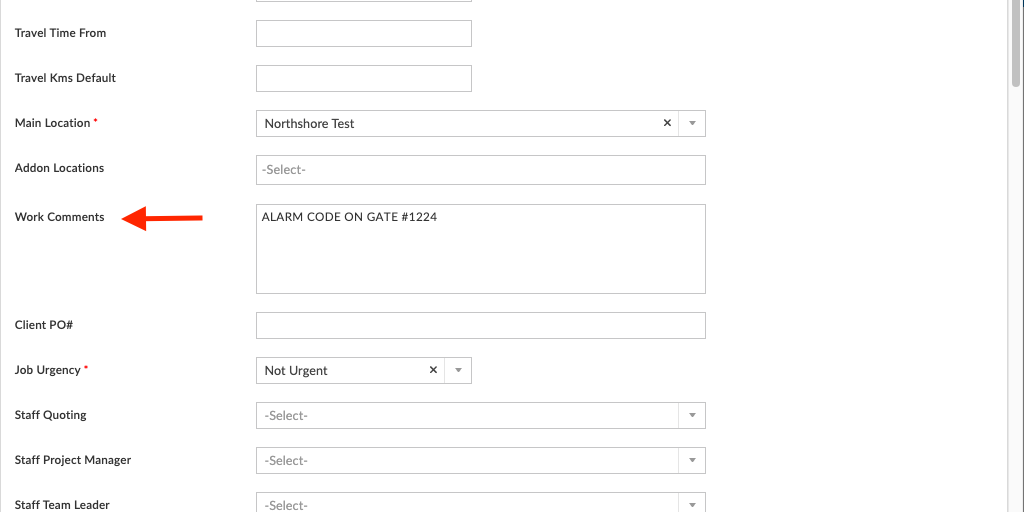Viewport: 1024px width, 512px height.
Task: Clear the Not Urgent selection
Action: (433, 370)
